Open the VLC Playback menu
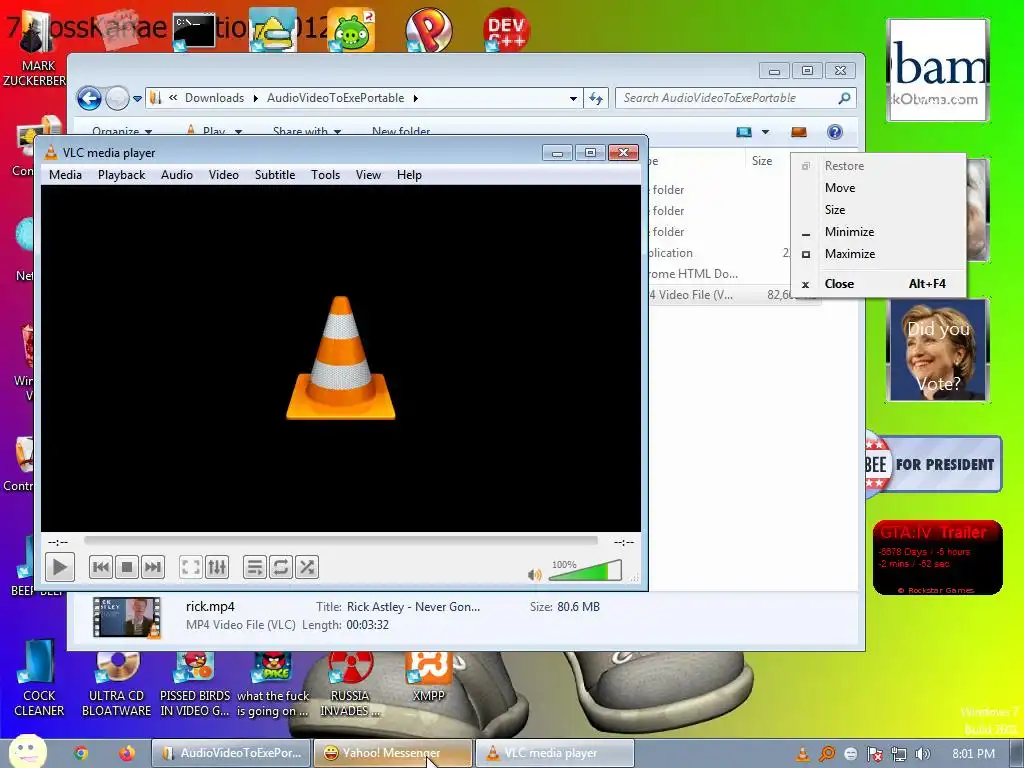Screen dimensions: 1024x768 pos(121,175)
